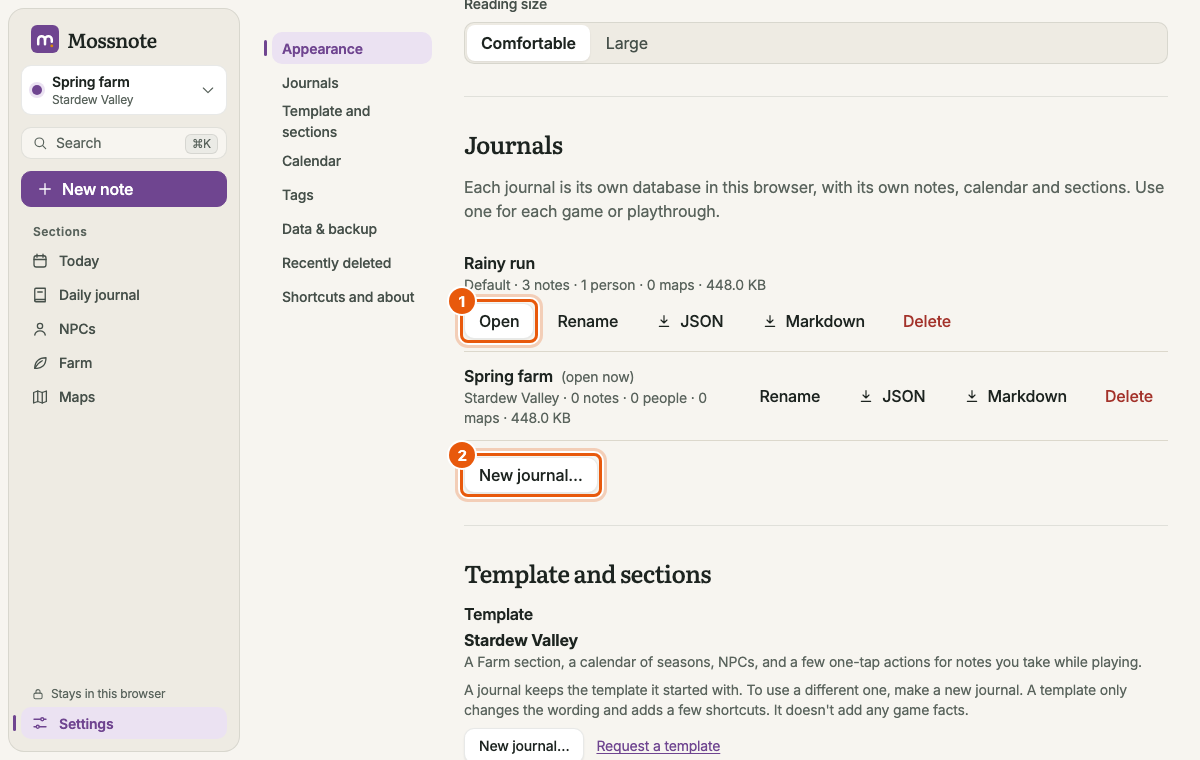Delete the Rainy run journal
The height and width of the screenshot is (760, 1200).
point(927,321)
